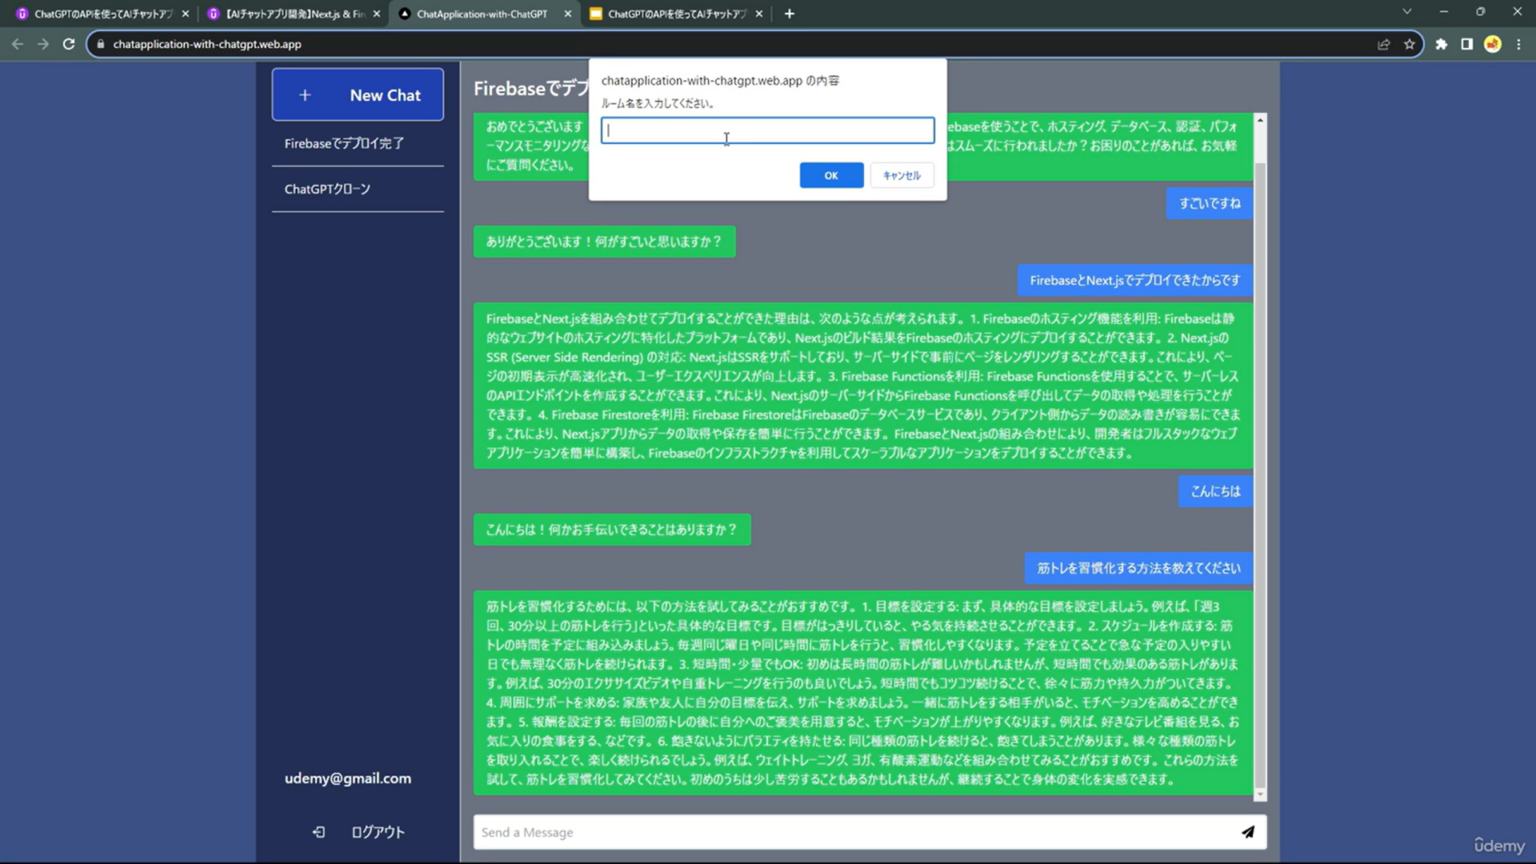Click the share page icon in address bar
1536x864 pixels.
pyautogui.click(x=1384, y=44)
